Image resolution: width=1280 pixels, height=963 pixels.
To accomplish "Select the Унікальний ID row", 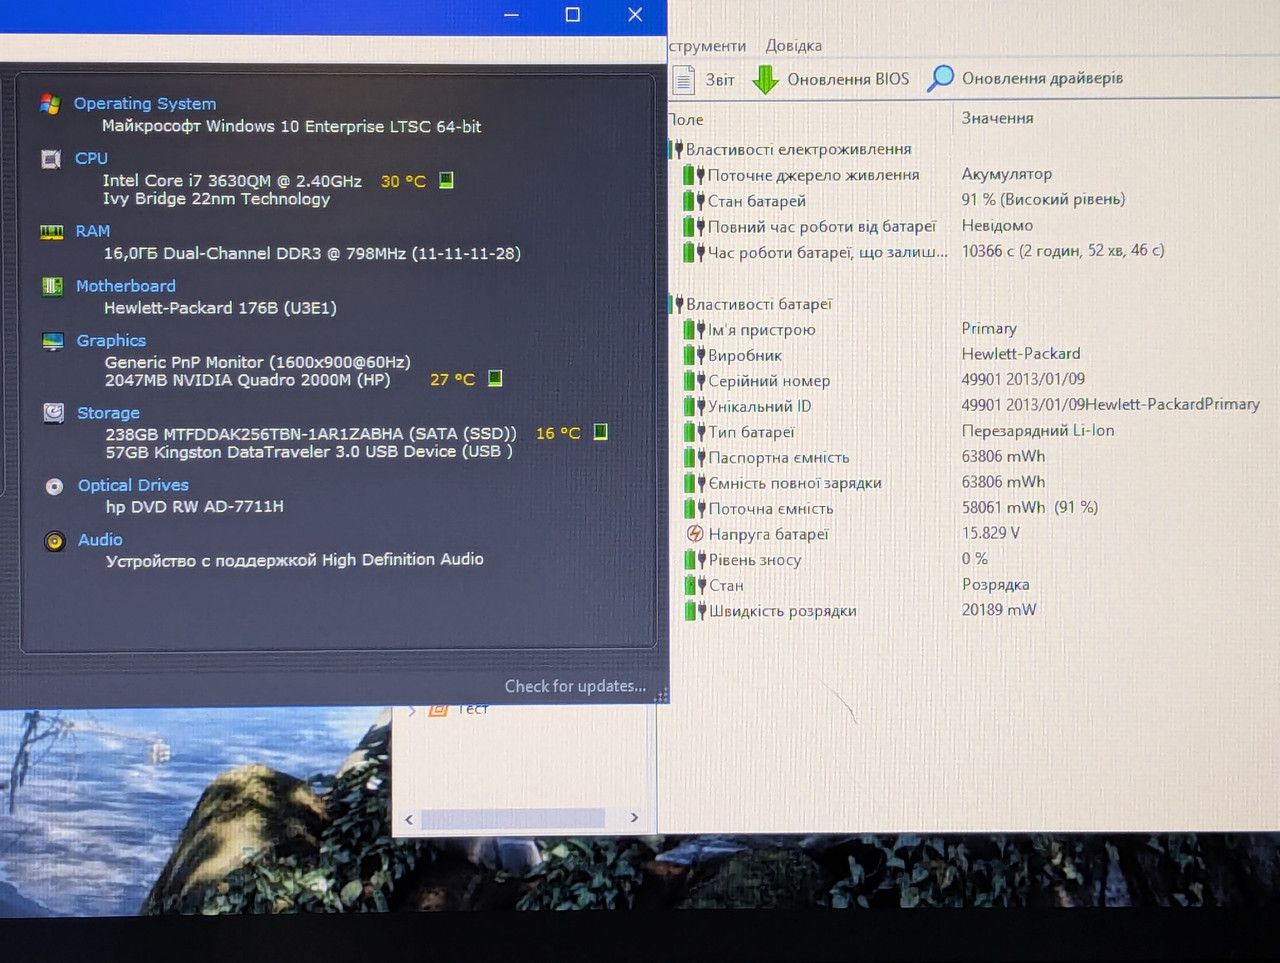I will pyautogui.click(x=973, y=406).
